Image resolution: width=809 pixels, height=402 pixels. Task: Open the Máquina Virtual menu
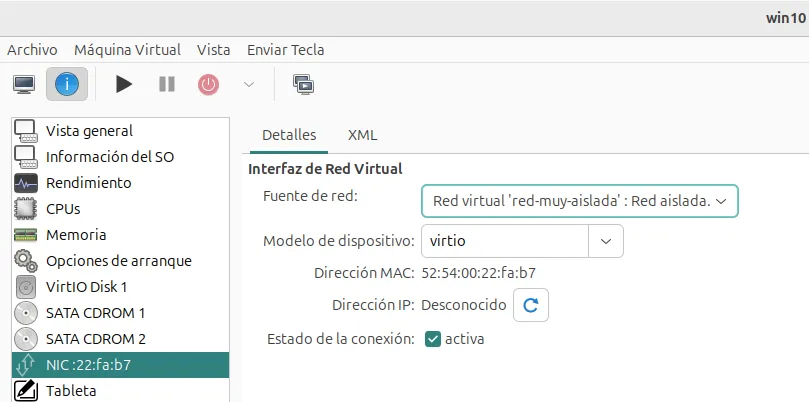pyautogui.click(x=127, y=49)
